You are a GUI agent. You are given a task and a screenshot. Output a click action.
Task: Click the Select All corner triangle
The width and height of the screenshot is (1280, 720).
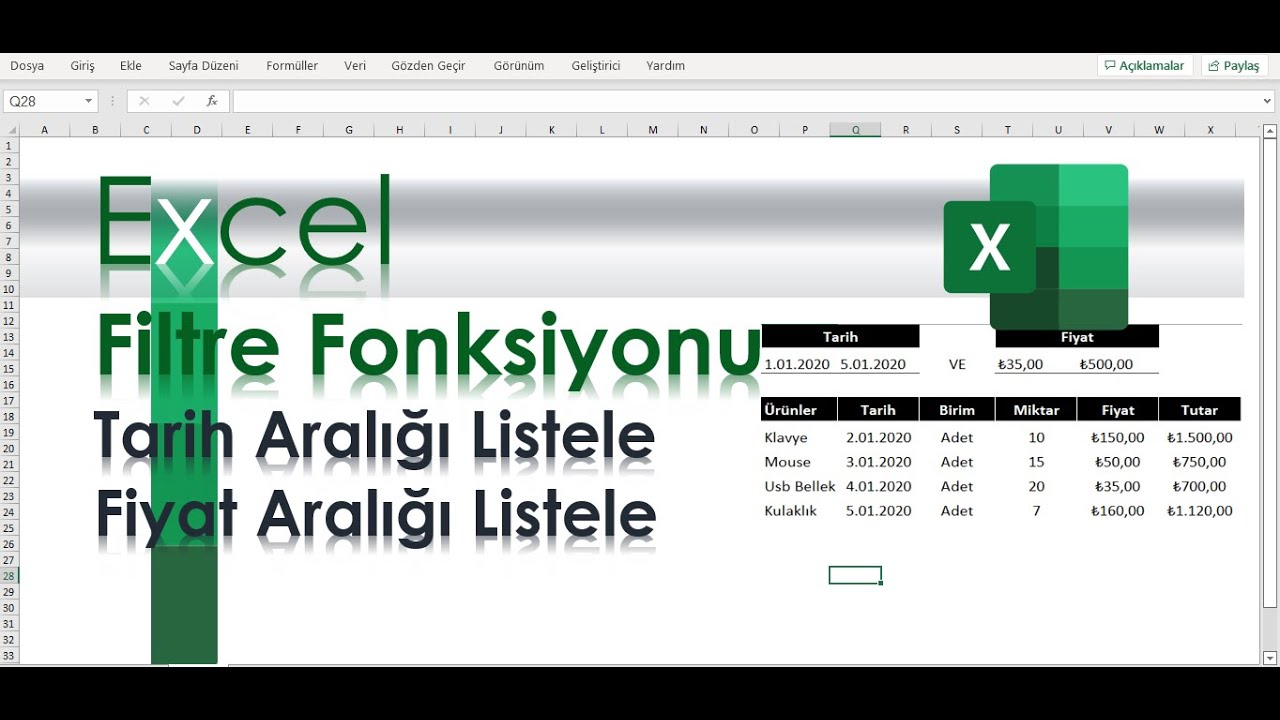pos(10,130)
